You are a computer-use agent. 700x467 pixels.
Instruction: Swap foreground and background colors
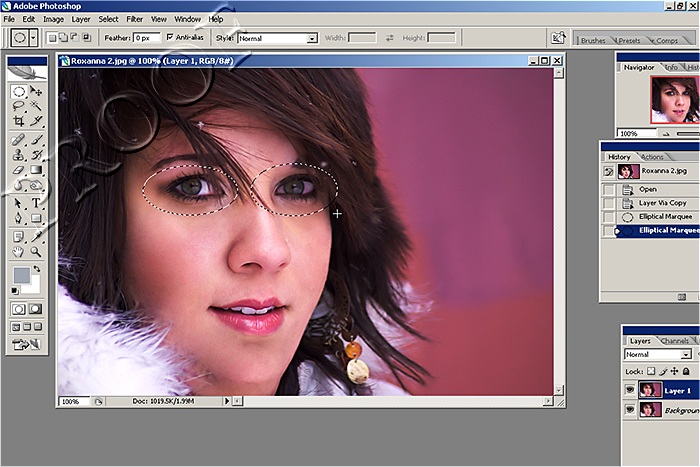point(37,269)
